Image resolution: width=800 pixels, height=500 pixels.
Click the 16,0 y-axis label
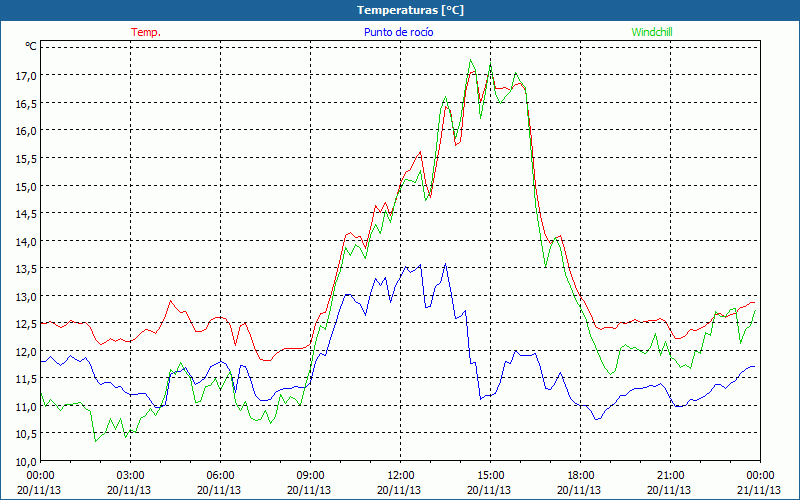(27, 131)
